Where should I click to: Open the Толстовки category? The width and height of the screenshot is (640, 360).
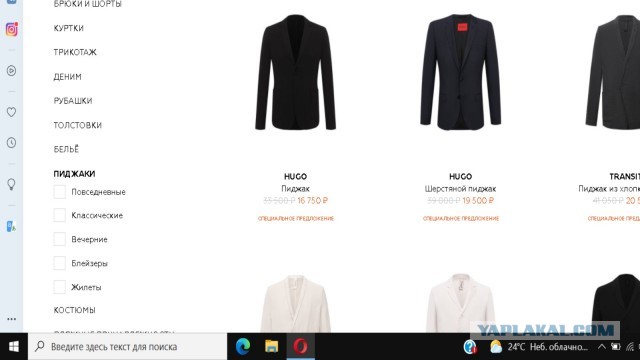[78, 125]
